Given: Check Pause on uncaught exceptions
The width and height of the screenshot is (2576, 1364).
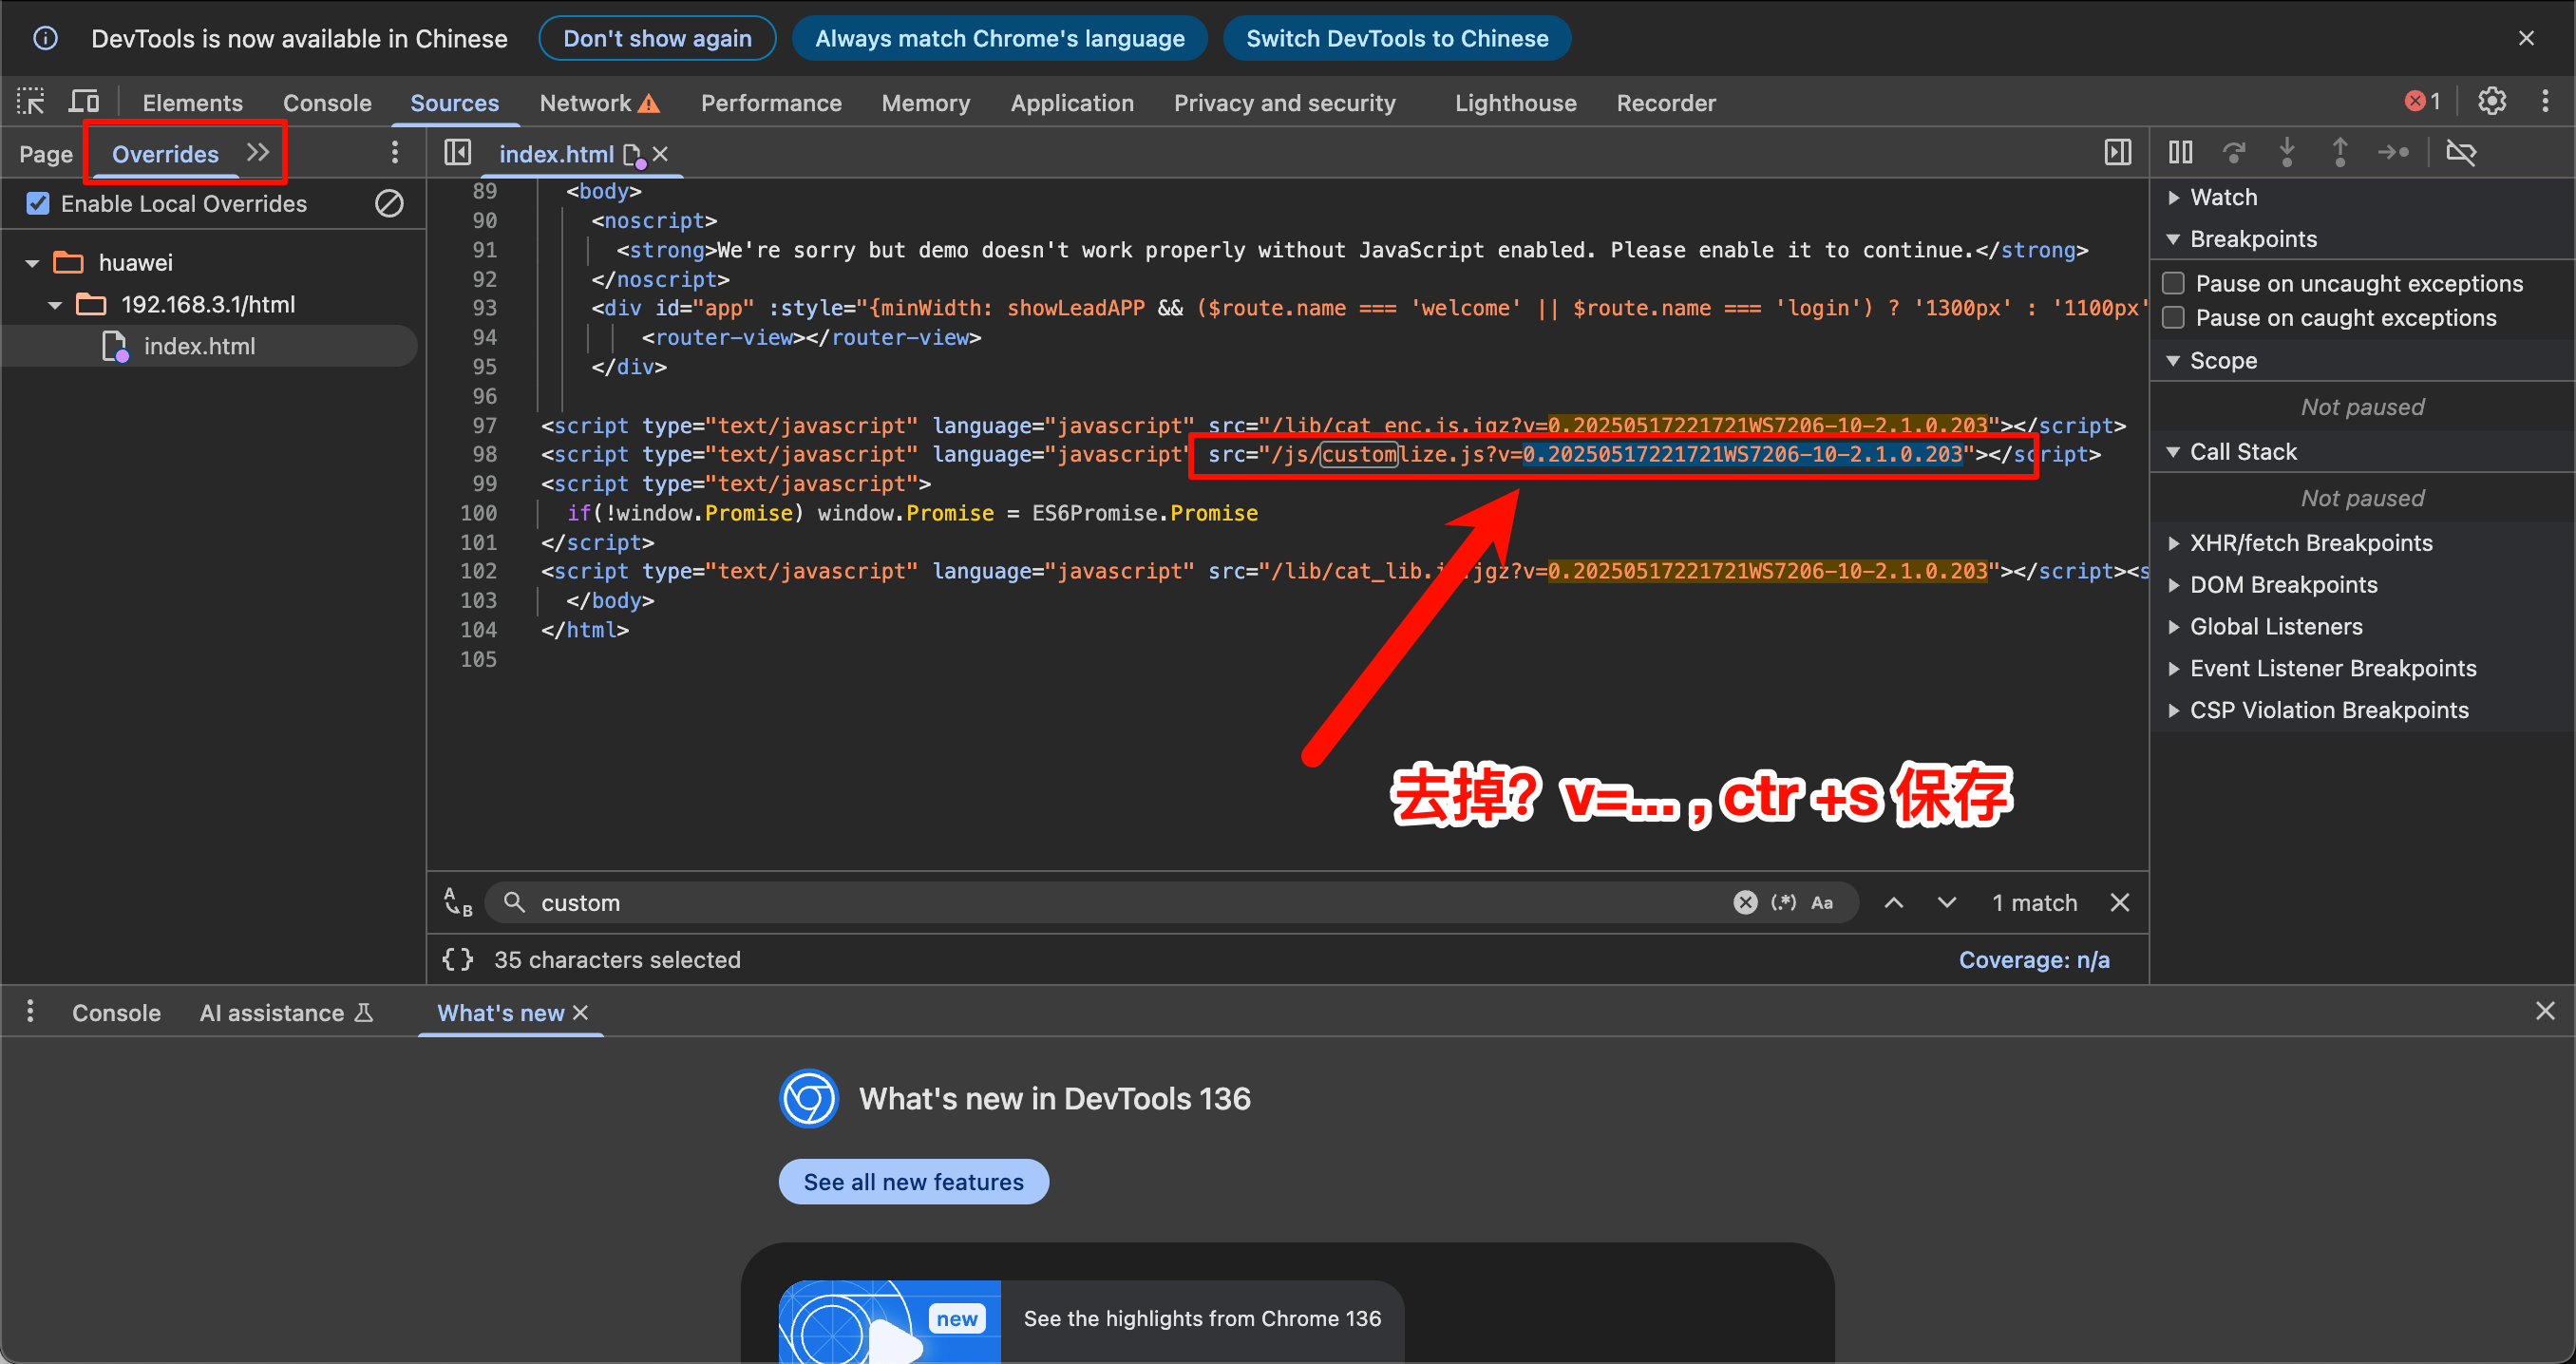Looking at the screenshot, I should coord(2174,283).
